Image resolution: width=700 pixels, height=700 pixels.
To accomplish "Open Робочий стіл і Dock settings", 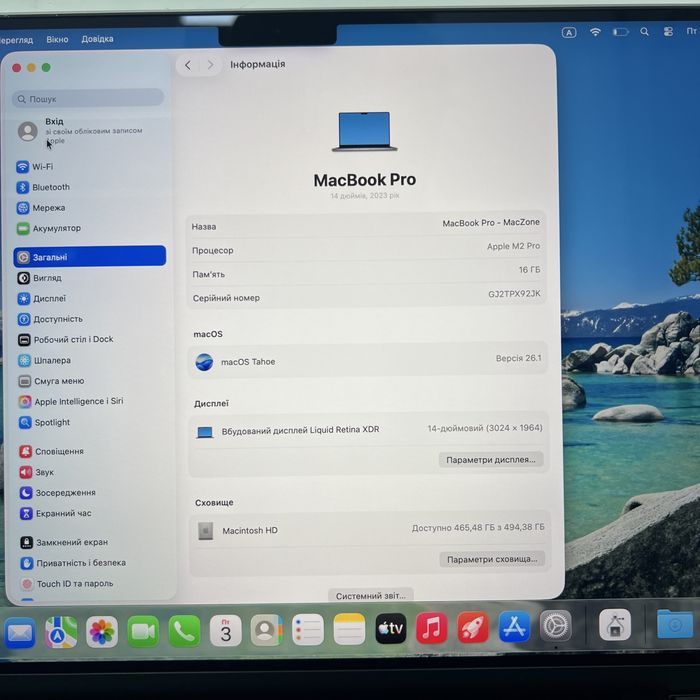I will click(x=65, y=339).
